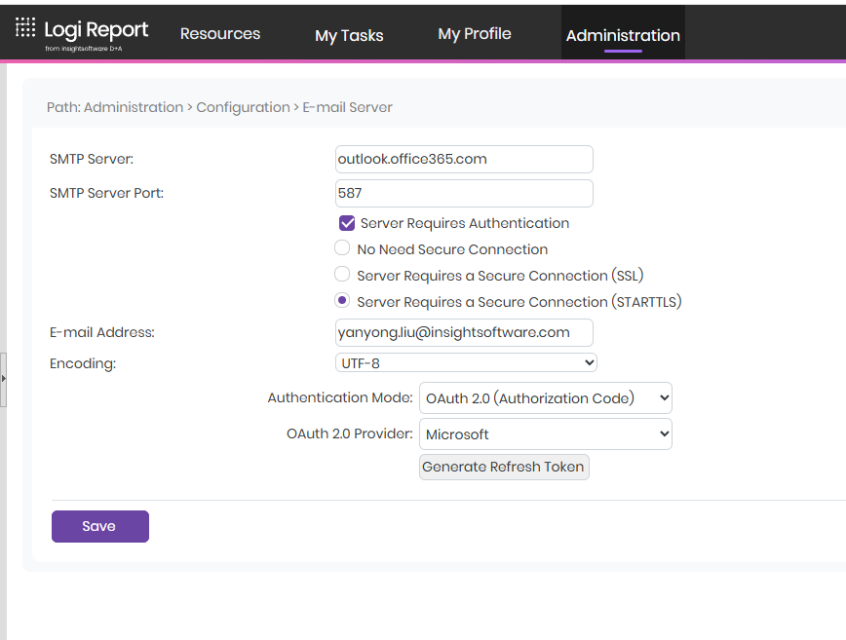
Task: Open the OAuth 2.0 Provider dropdown
Action: point(545,434)
